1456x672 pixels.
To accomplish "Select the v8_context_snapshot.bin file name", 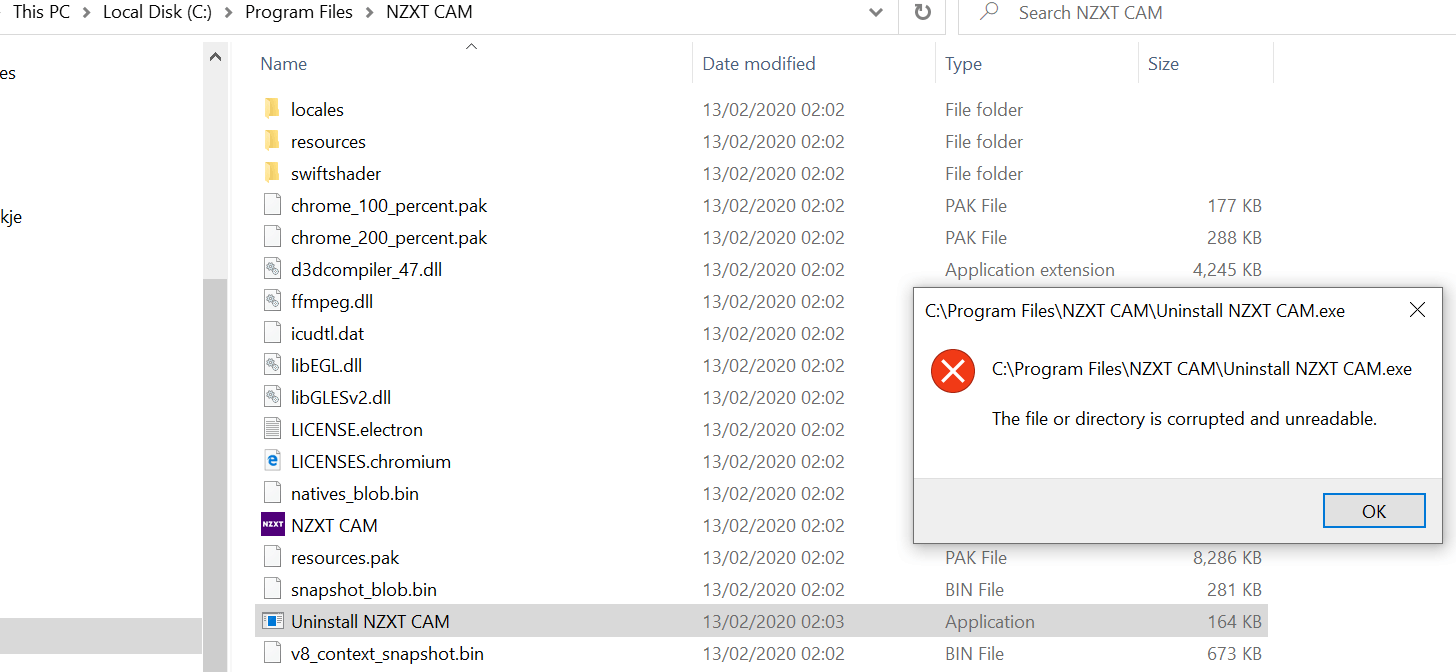I will pyautogui.click(x=387, y=653).
